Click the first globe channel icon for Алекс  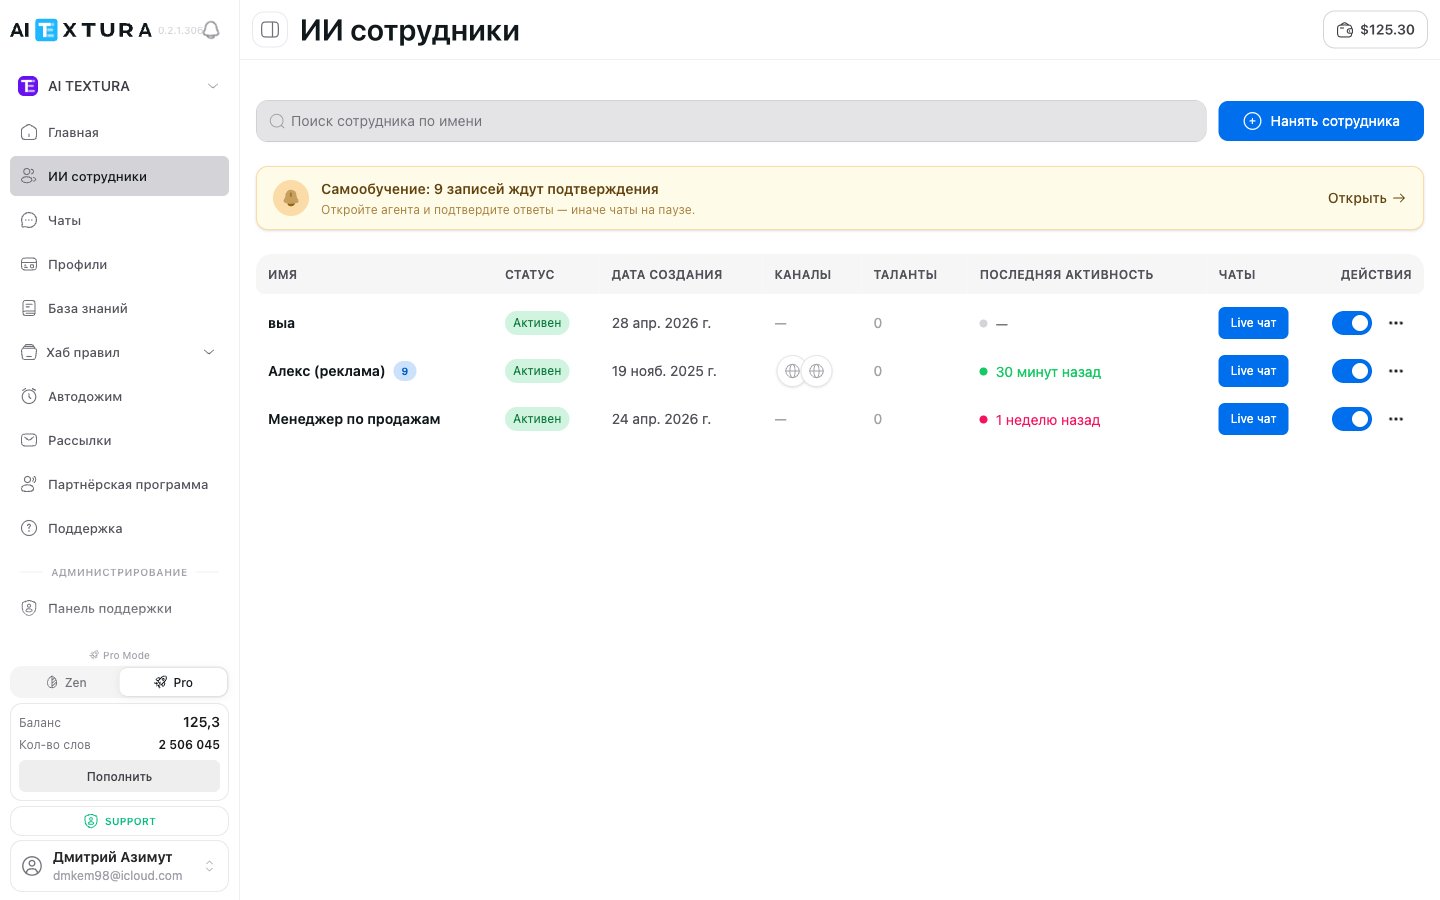792,371
